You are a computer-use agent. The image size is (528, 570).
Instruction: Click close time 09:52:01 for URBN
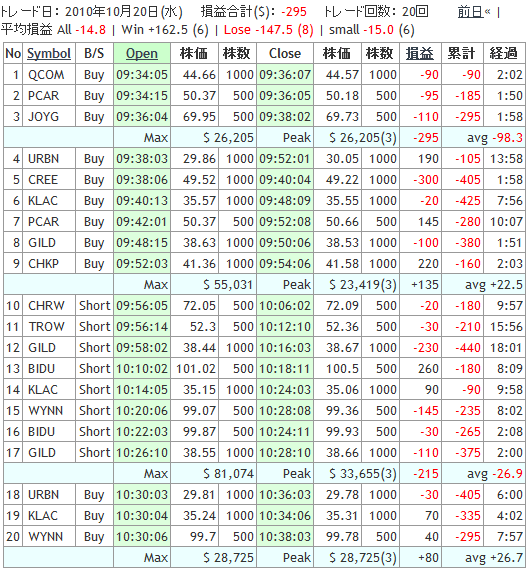[x=285, y=159]
